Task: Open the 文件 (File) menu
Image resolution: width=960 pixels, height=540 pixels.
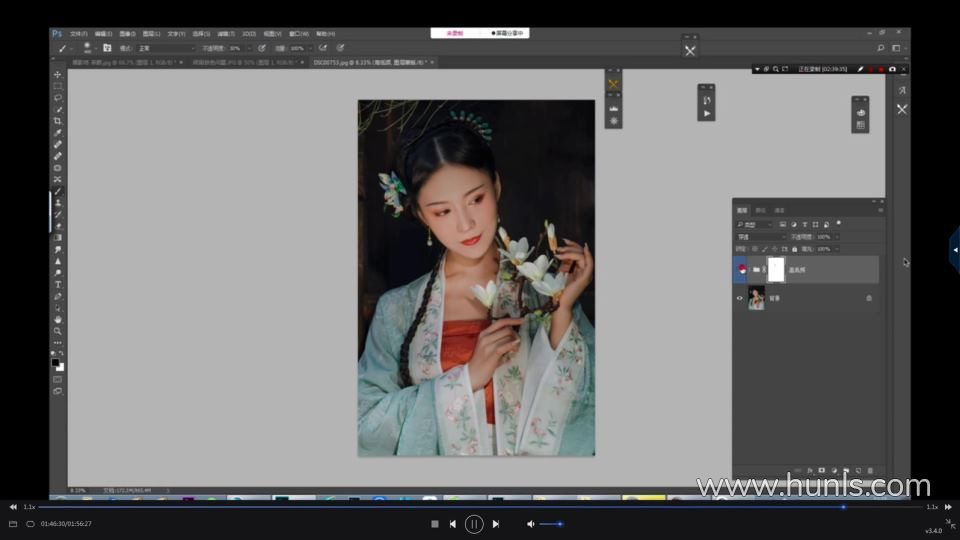Action: point(78,33)
